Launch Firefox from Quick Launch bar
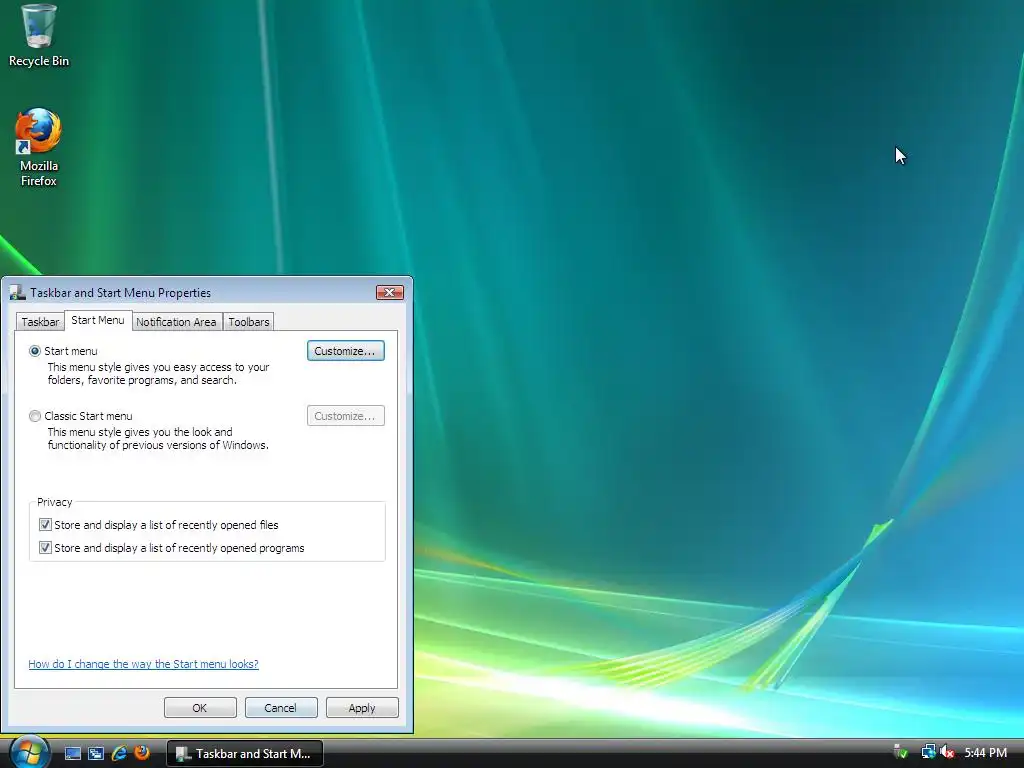The height and width of the screenshot is (768, 1024). (x=142, y=753)
